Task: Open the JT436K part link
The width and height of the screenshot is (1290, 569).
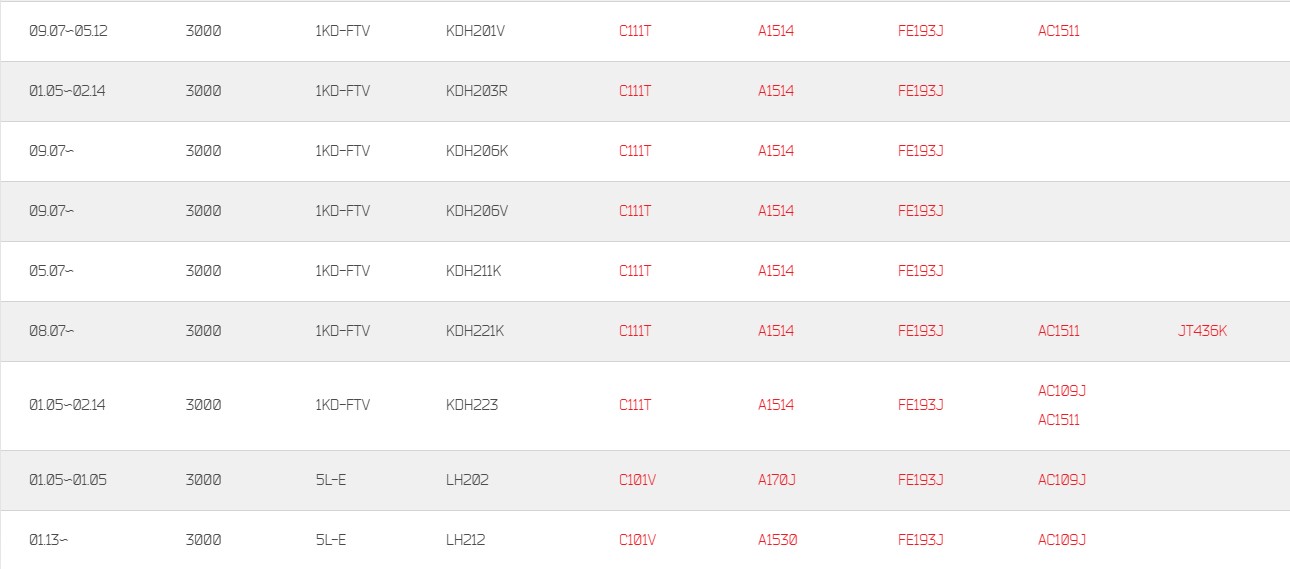Action: [1202, 331]
